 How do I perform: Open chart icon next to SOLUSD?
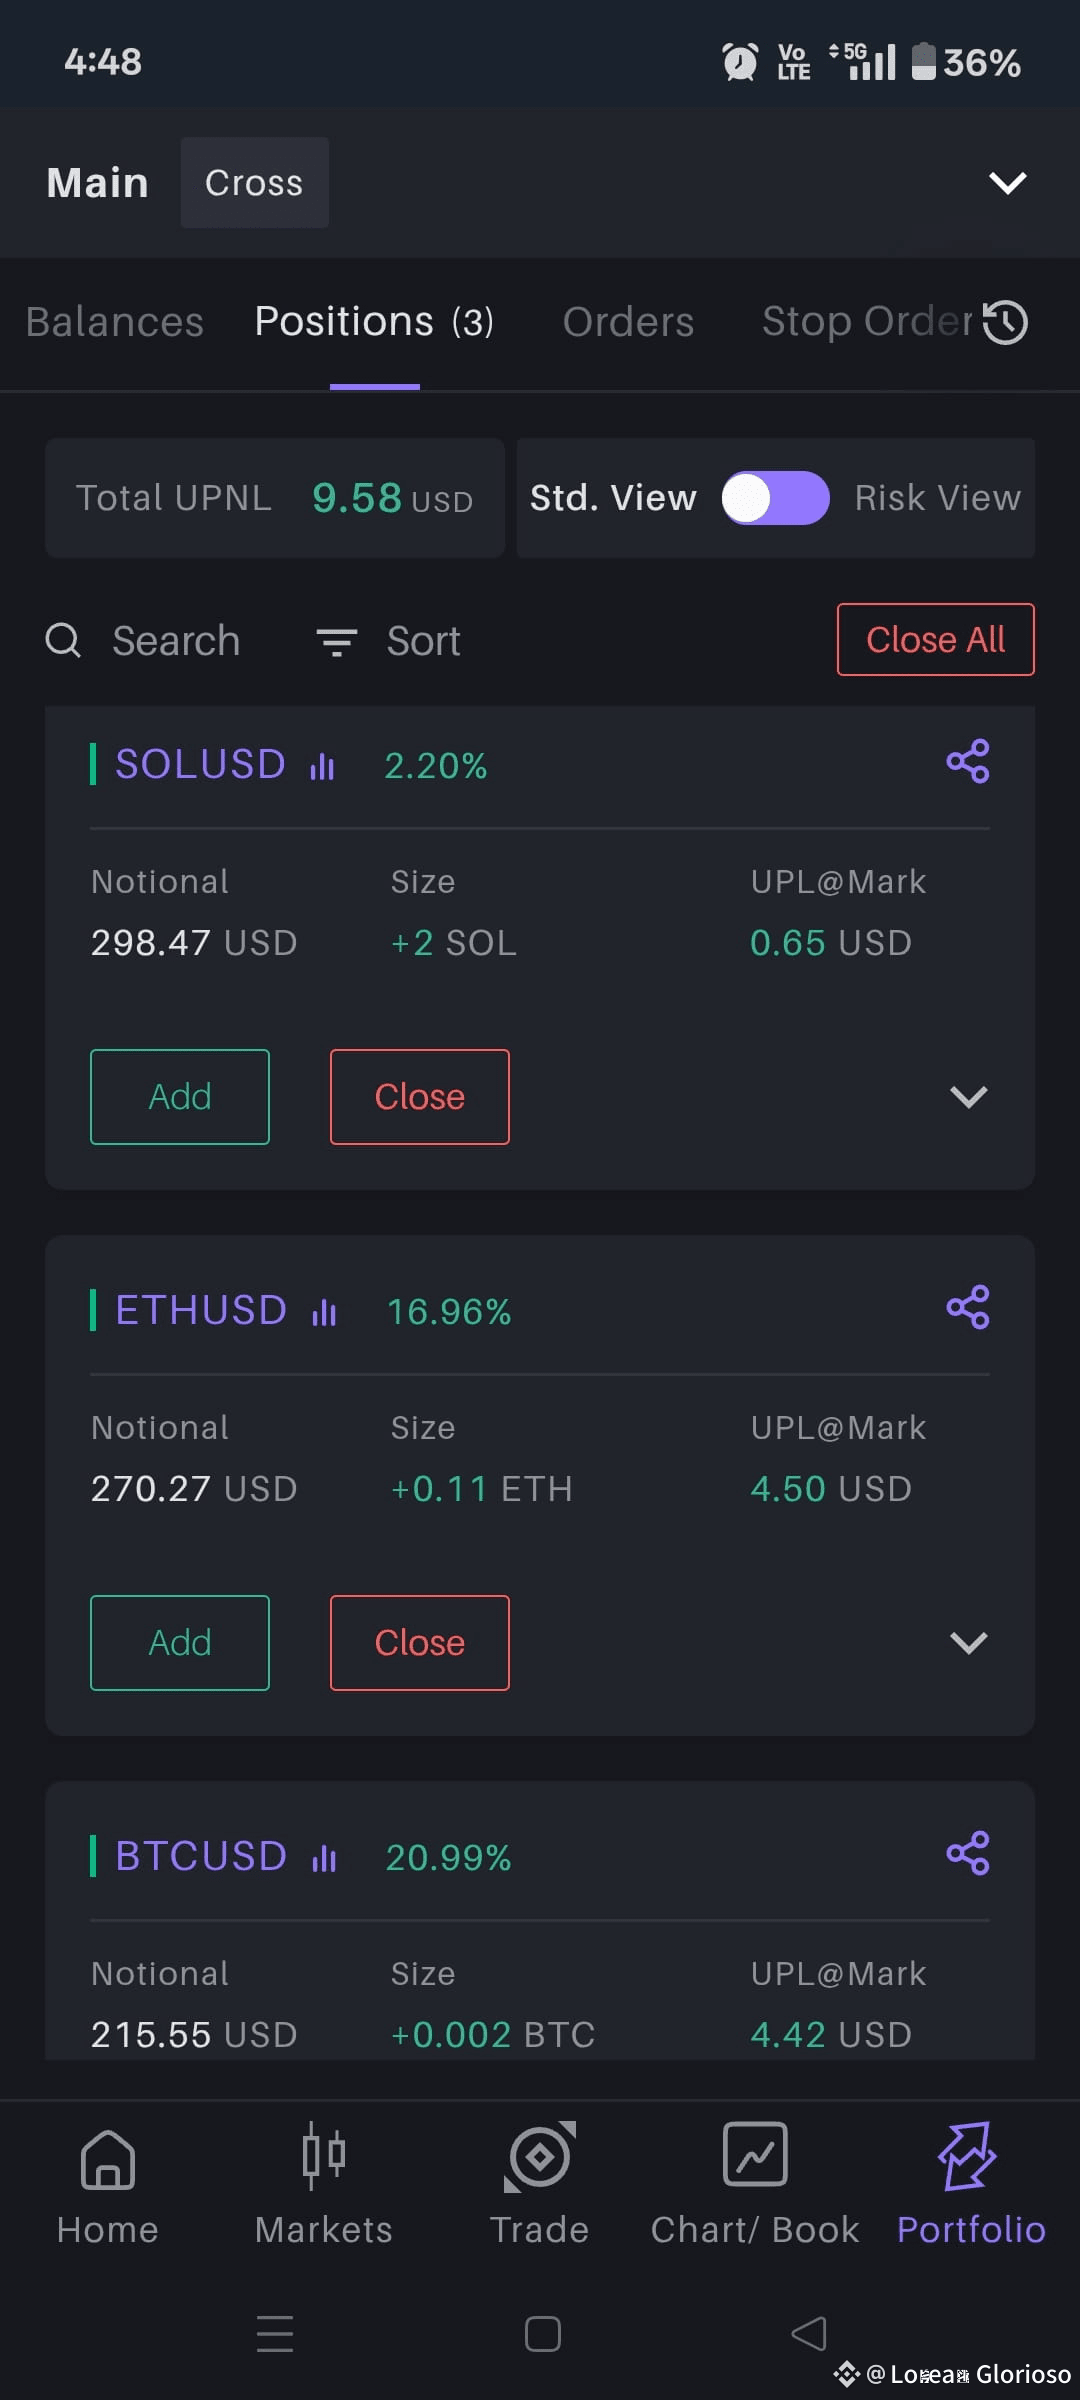point(322,766)
